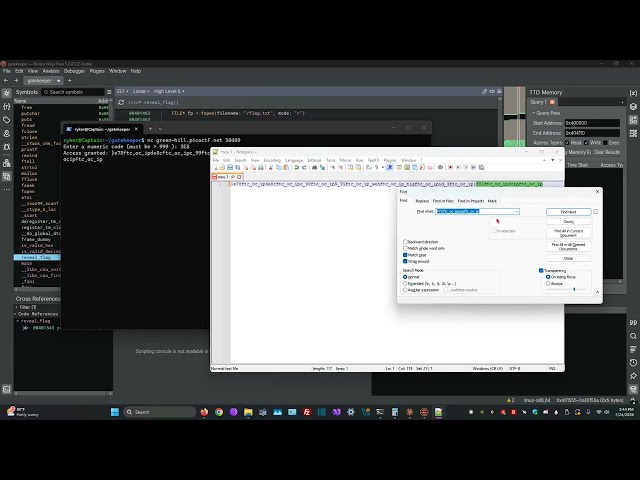Click Save icon in Notepad++ toolbar
The image size is (640, 480).
[230, 167]
